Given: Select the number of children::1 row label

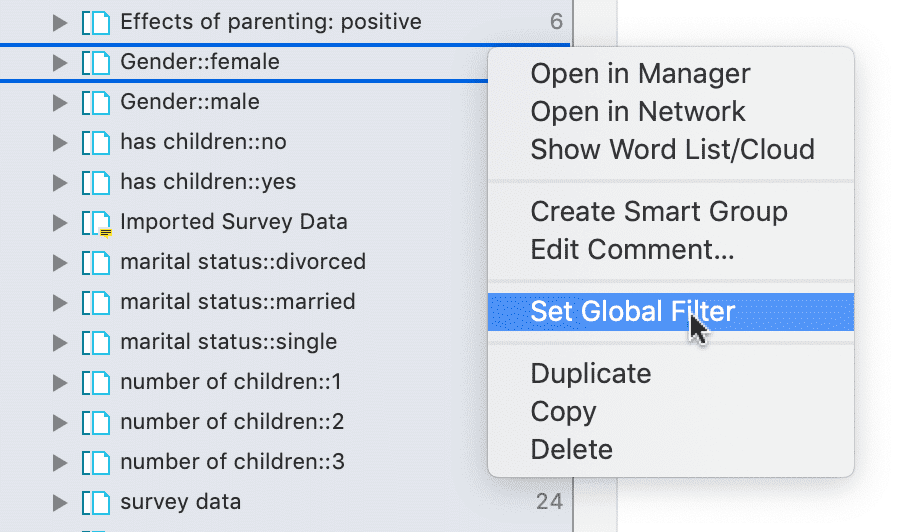Looking at the screenshot, I should click(231, 382).
